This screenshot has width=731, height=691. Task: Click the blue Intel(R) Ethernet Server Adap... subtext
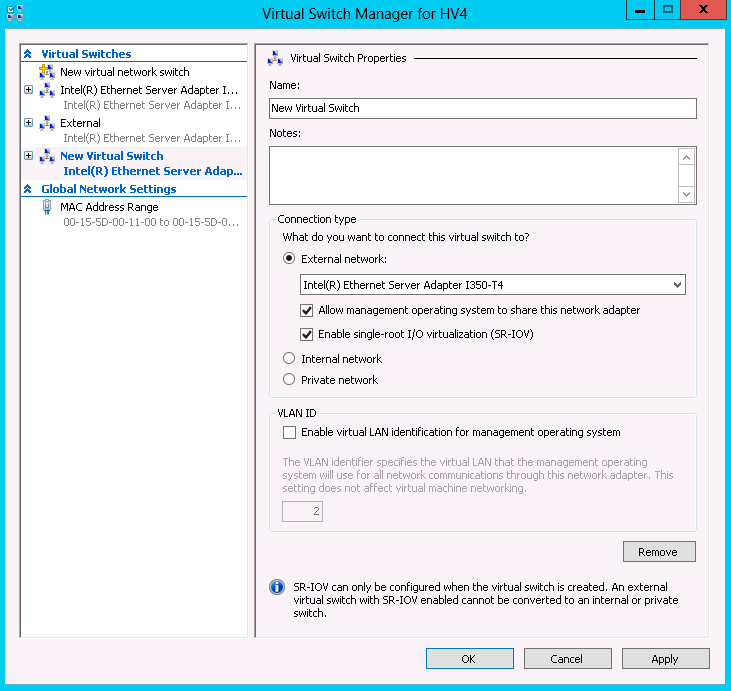point(153,171)
